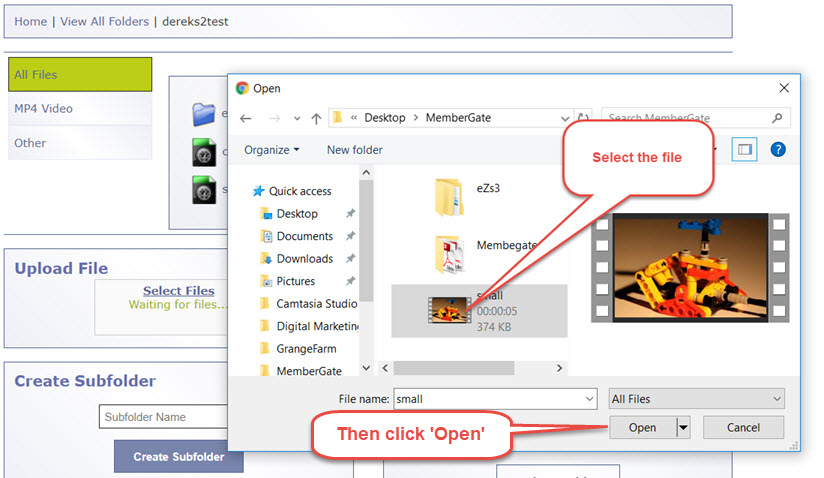The width and height of the screenshot is (824, 478).
Task: Click the Chrome icon in dialog title
Action: pos(242,88)
